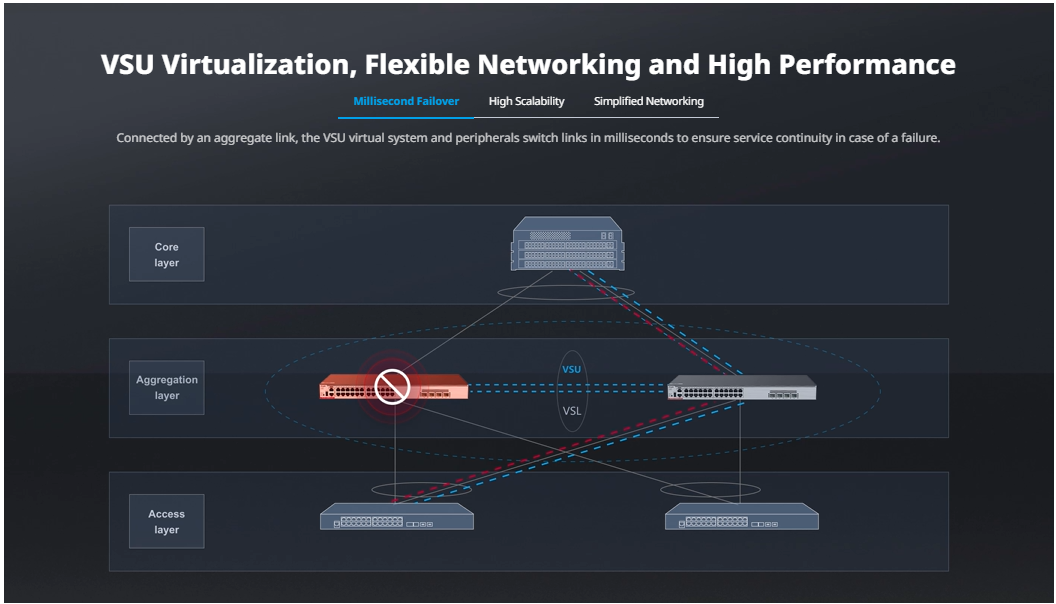Click the blue VSU label

coord(571,369)
